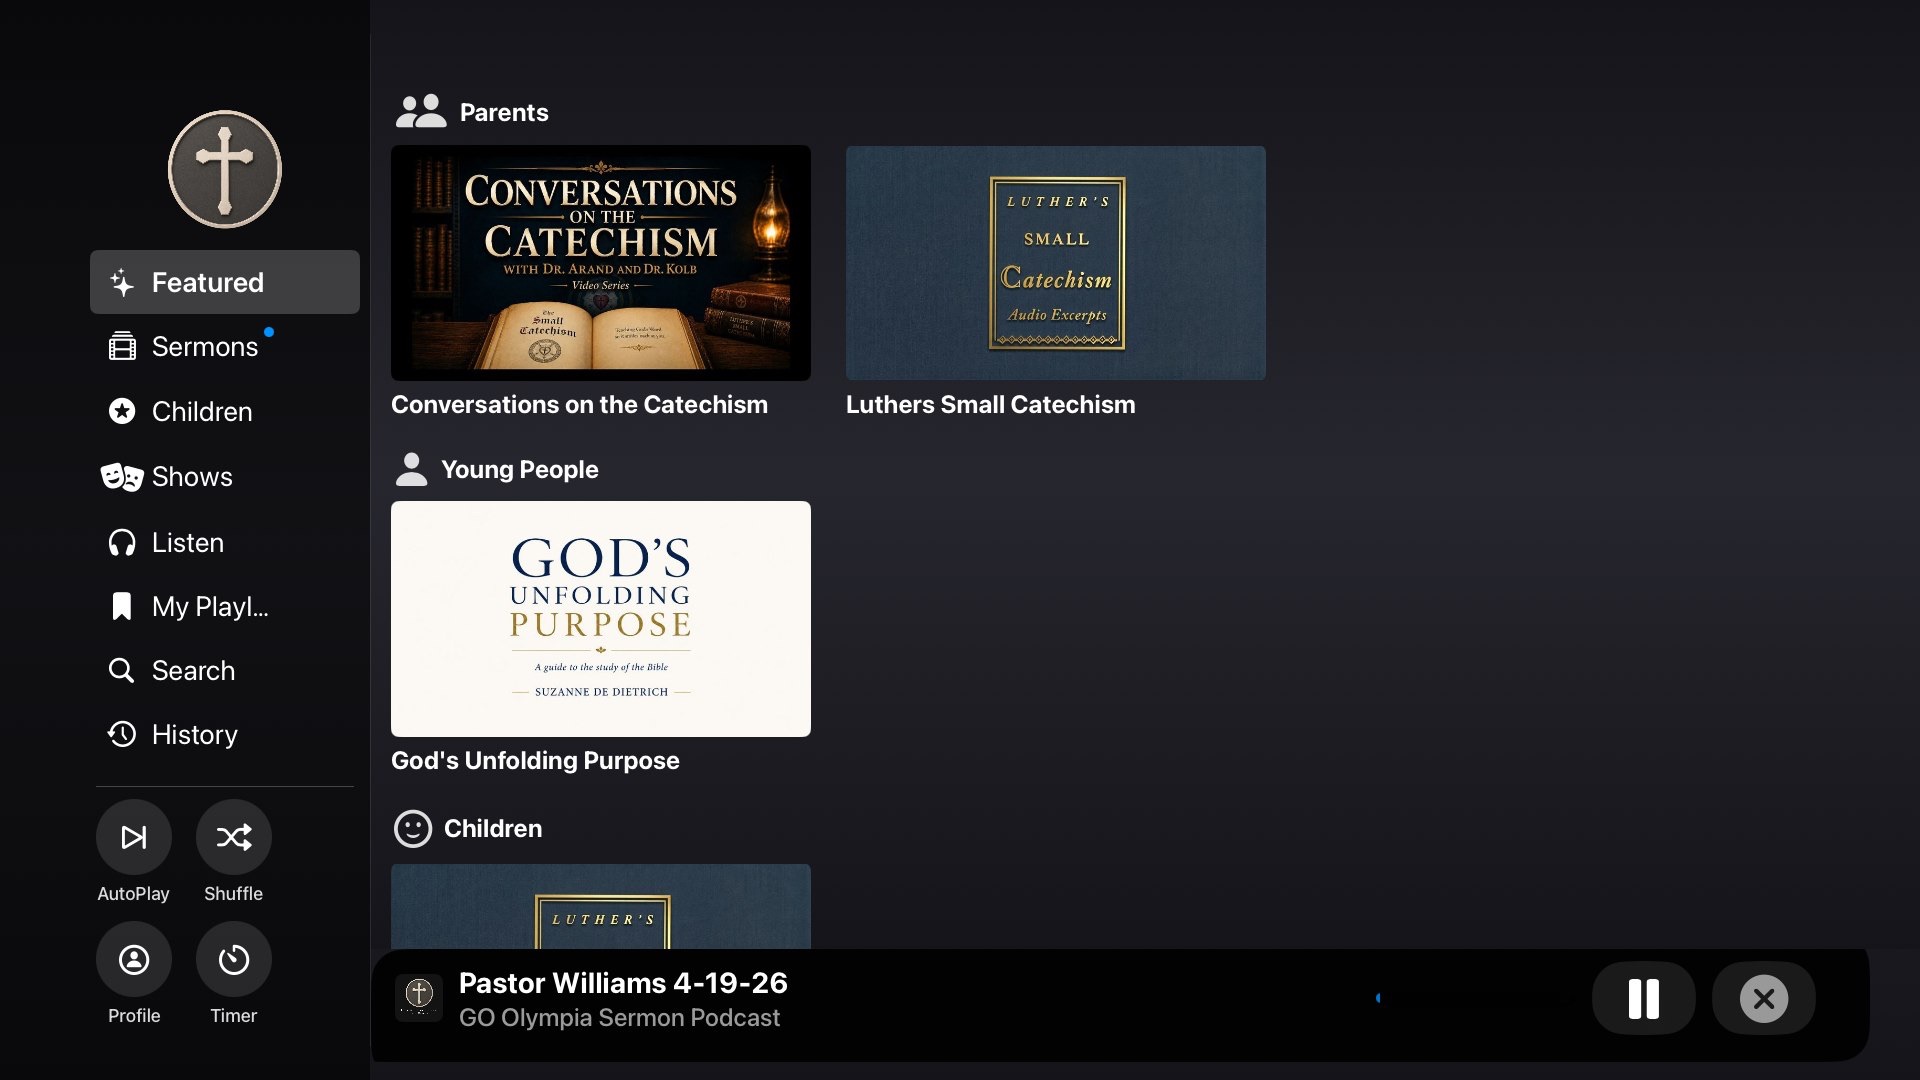This screenshot has height=1080, width=1920.
Task: Open Search from the sidebar
Action: pos(224,670)
